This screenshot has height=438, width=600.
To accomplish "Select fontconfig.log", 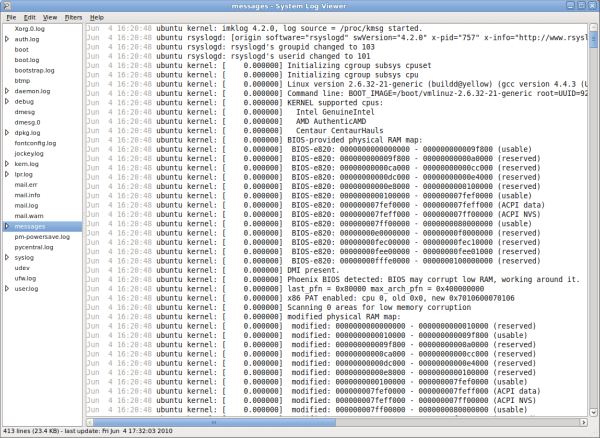I will click(x=35, y=143).
